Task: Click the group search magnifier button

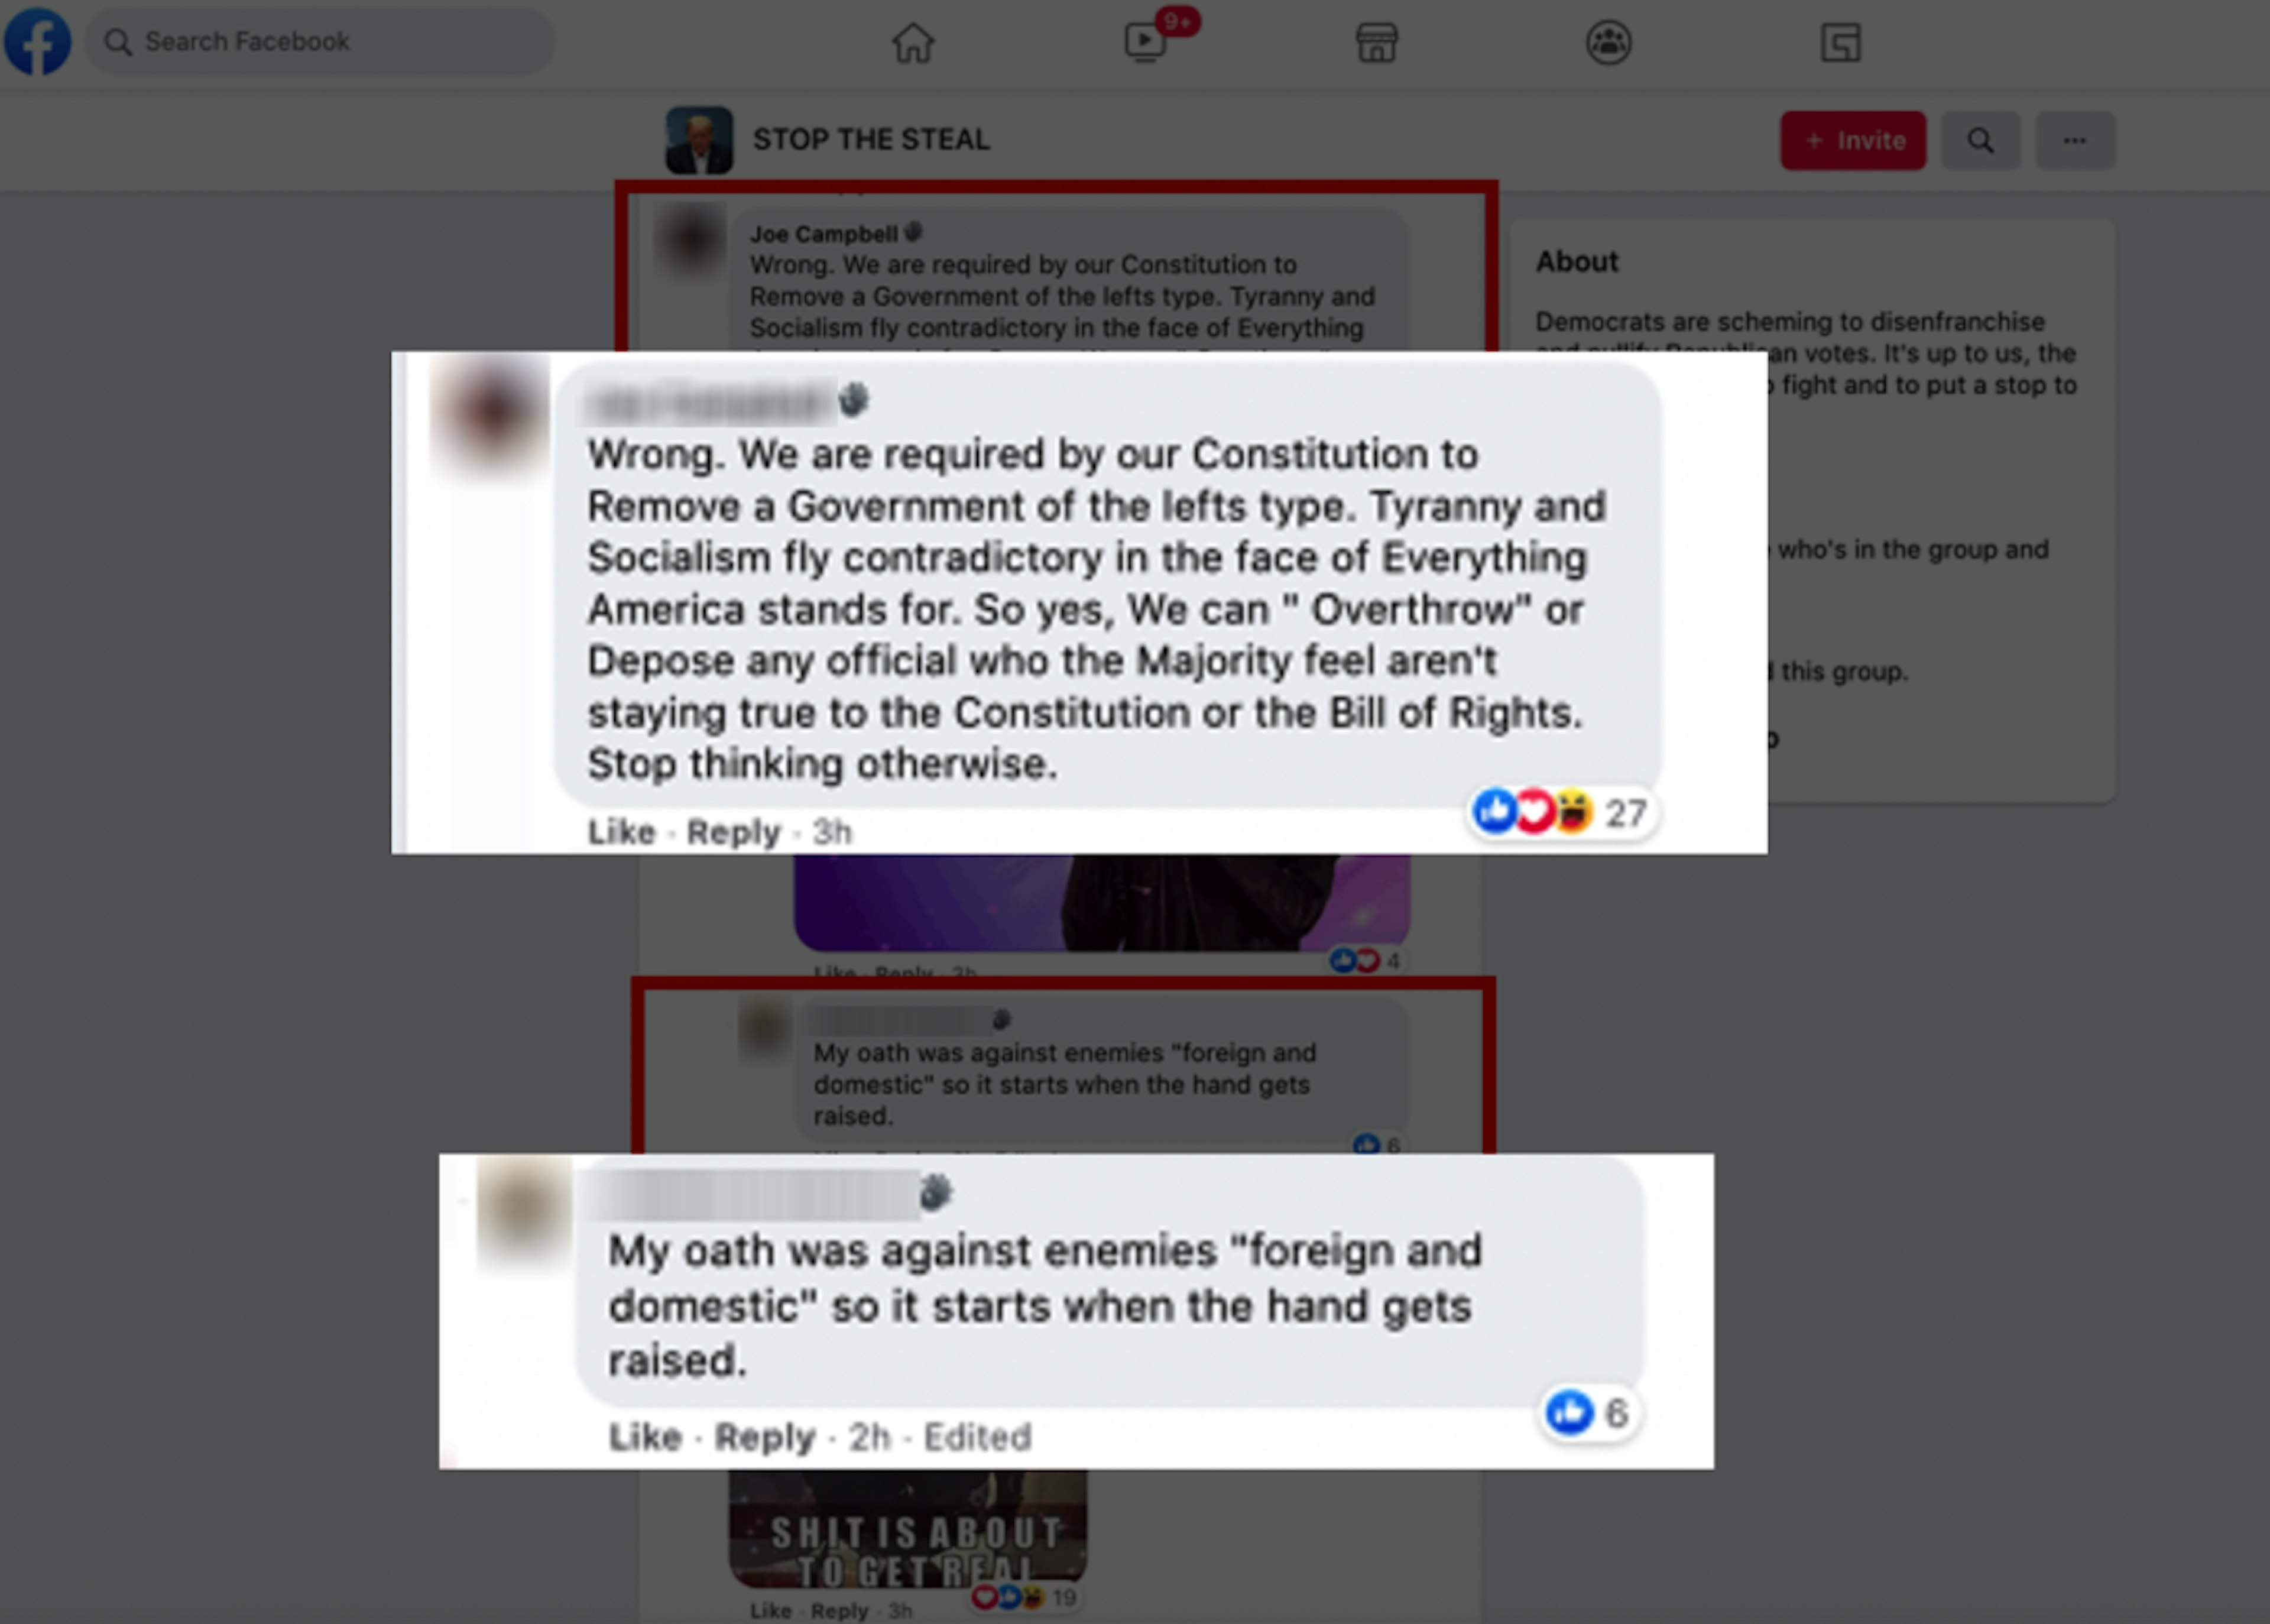Action: 1981,141
